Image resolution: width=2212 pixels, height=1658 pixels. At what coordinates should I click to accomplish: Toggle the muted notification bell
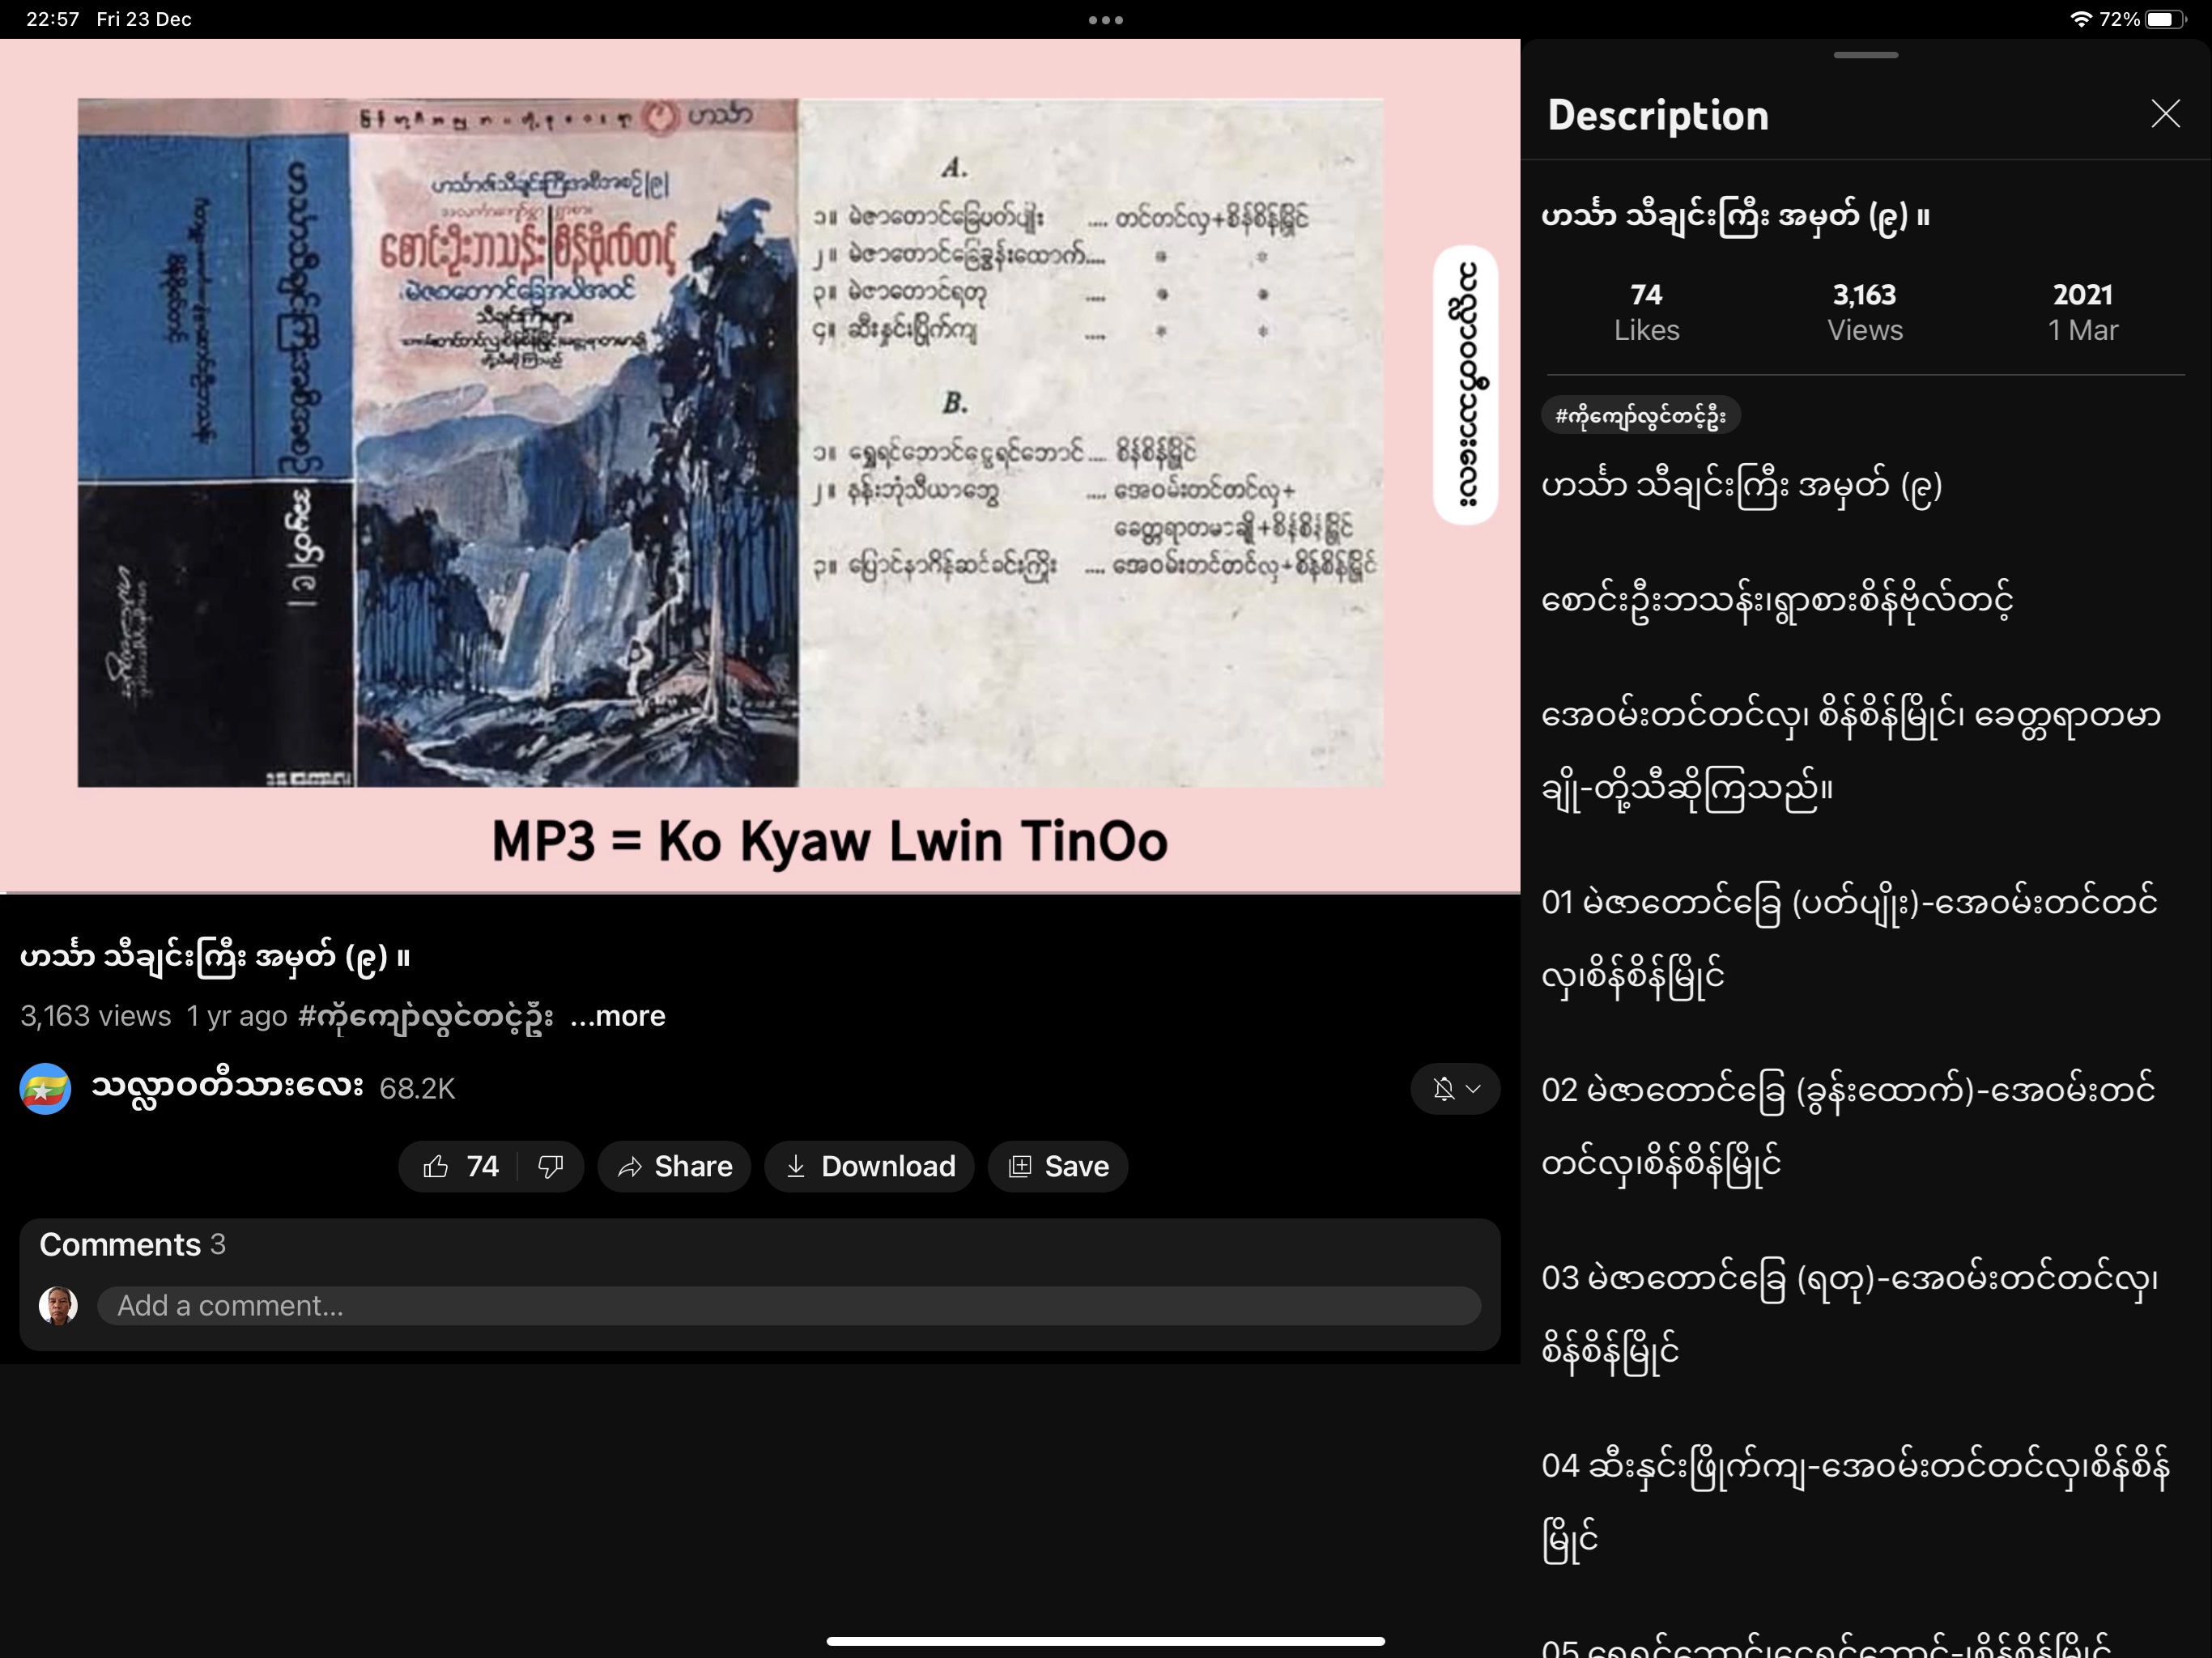point(1443,1088)
